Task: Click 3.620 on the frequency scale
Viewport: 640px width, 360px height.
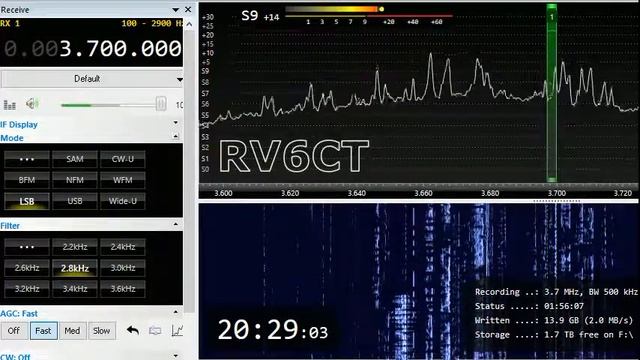Action: pyautogui.click(x=290, y=193)
